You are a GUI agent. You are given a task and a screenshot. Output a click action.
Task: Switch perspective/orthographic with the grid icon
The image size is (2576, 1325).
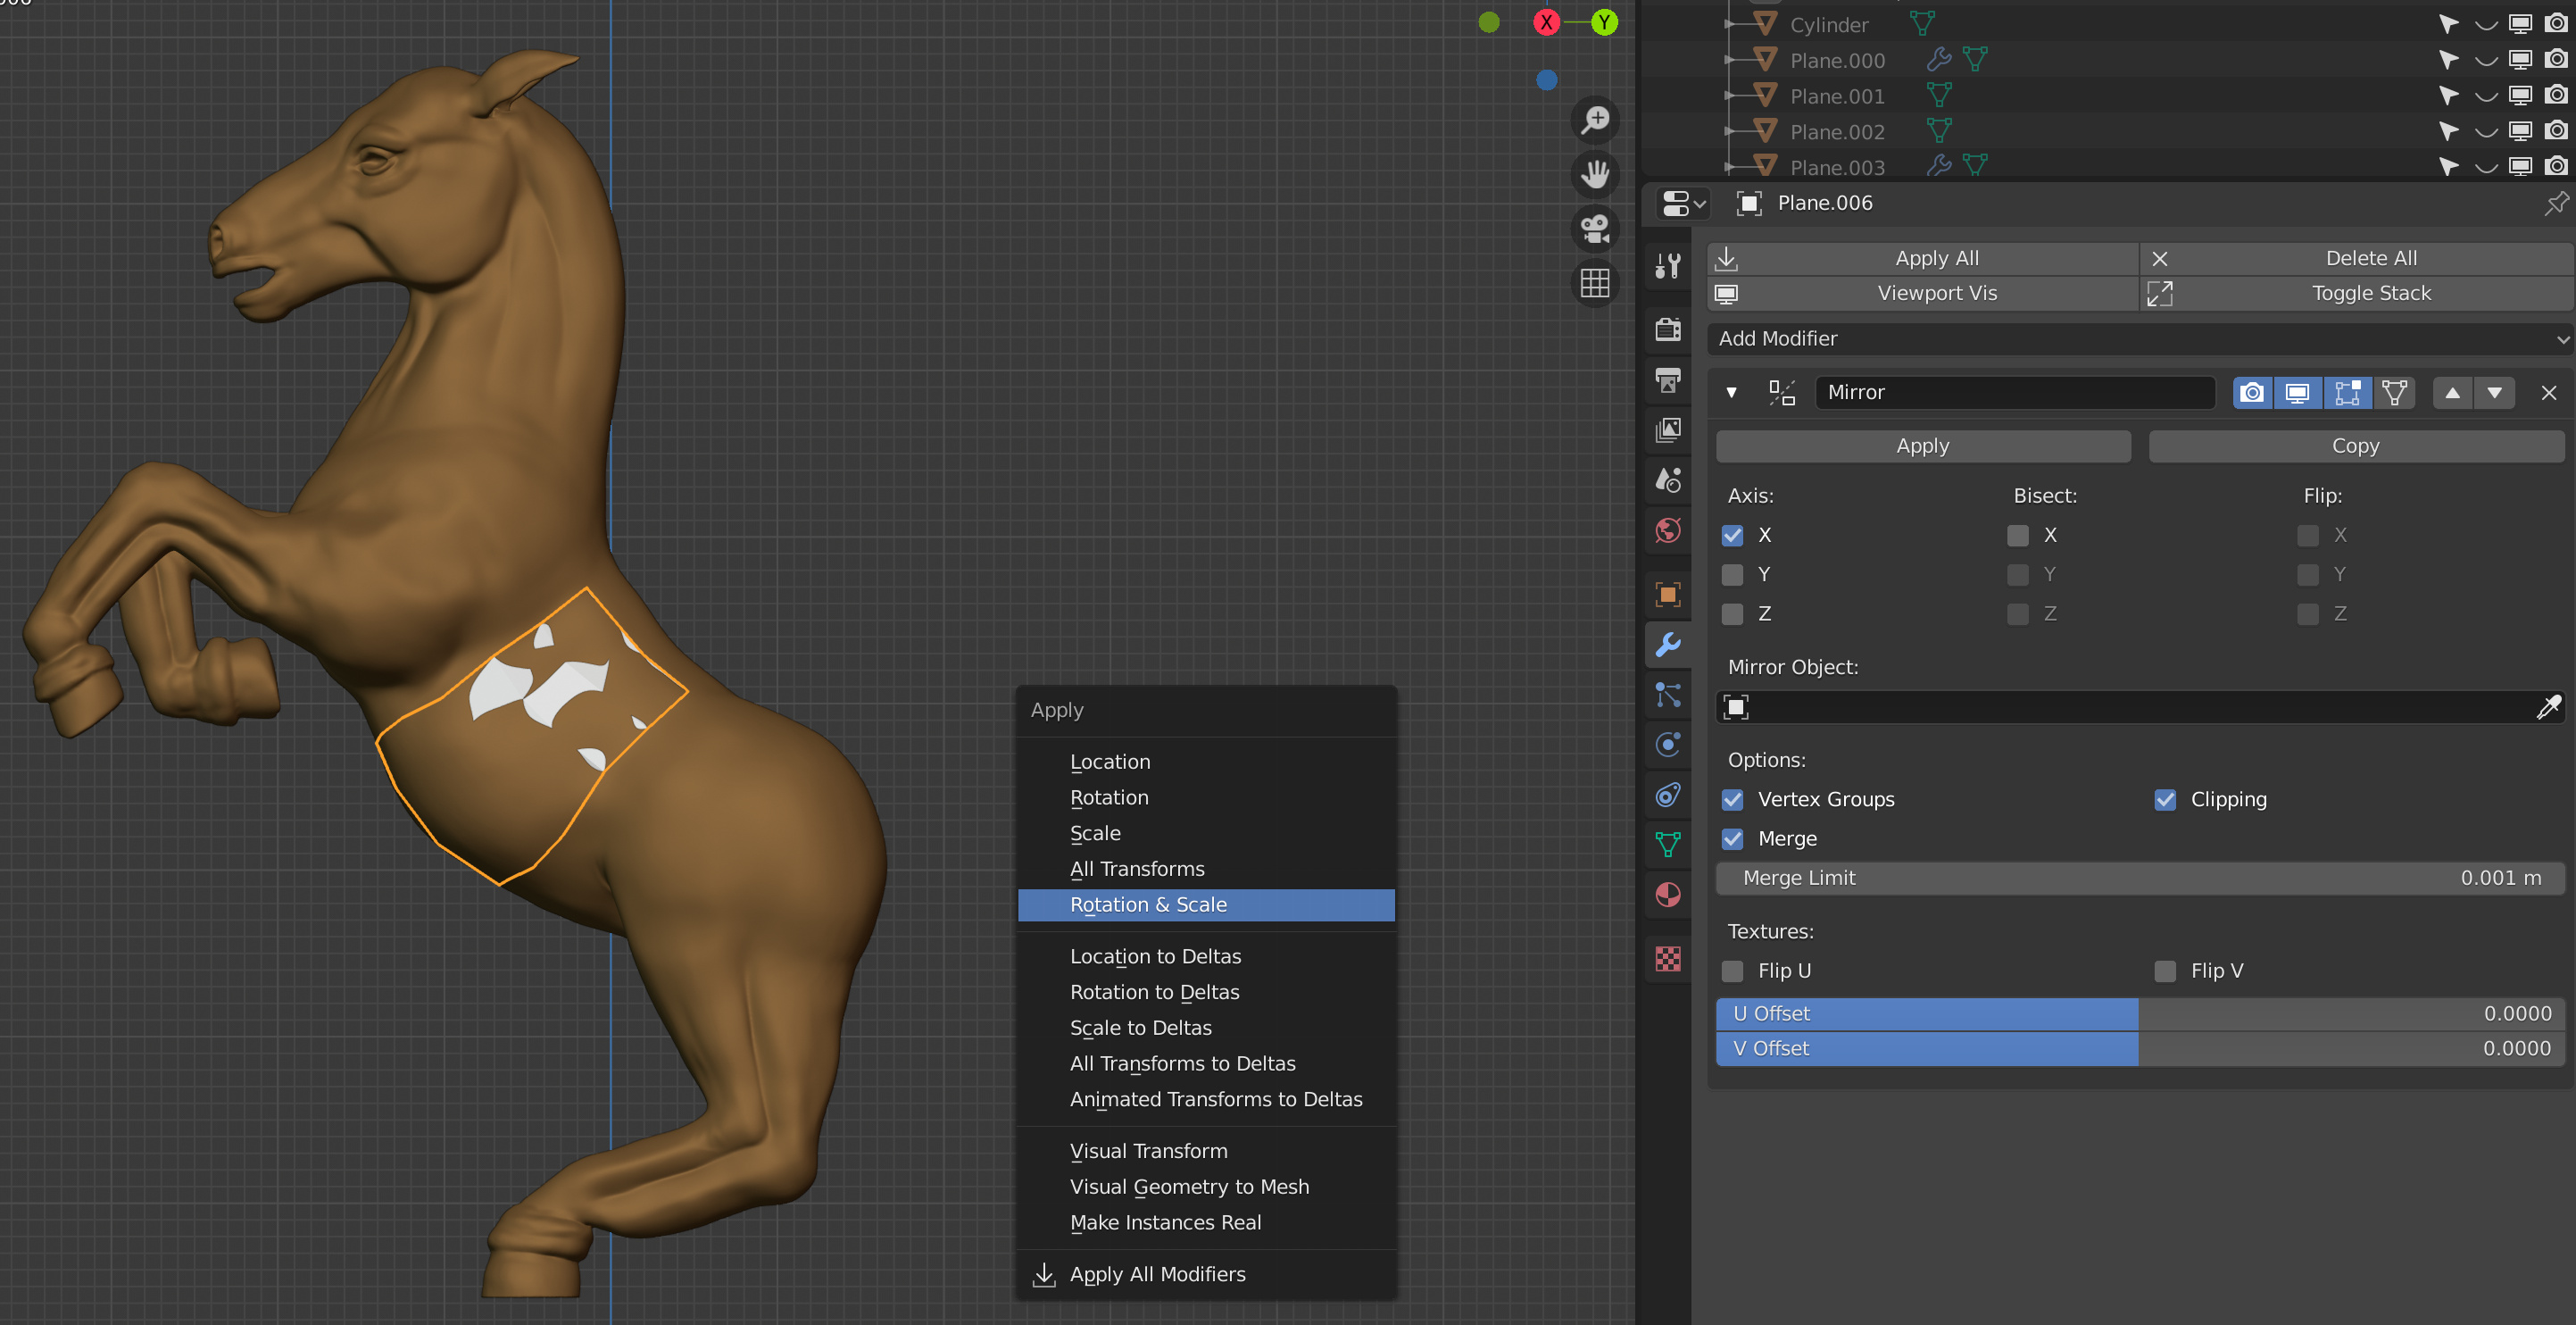[1595, 283]
